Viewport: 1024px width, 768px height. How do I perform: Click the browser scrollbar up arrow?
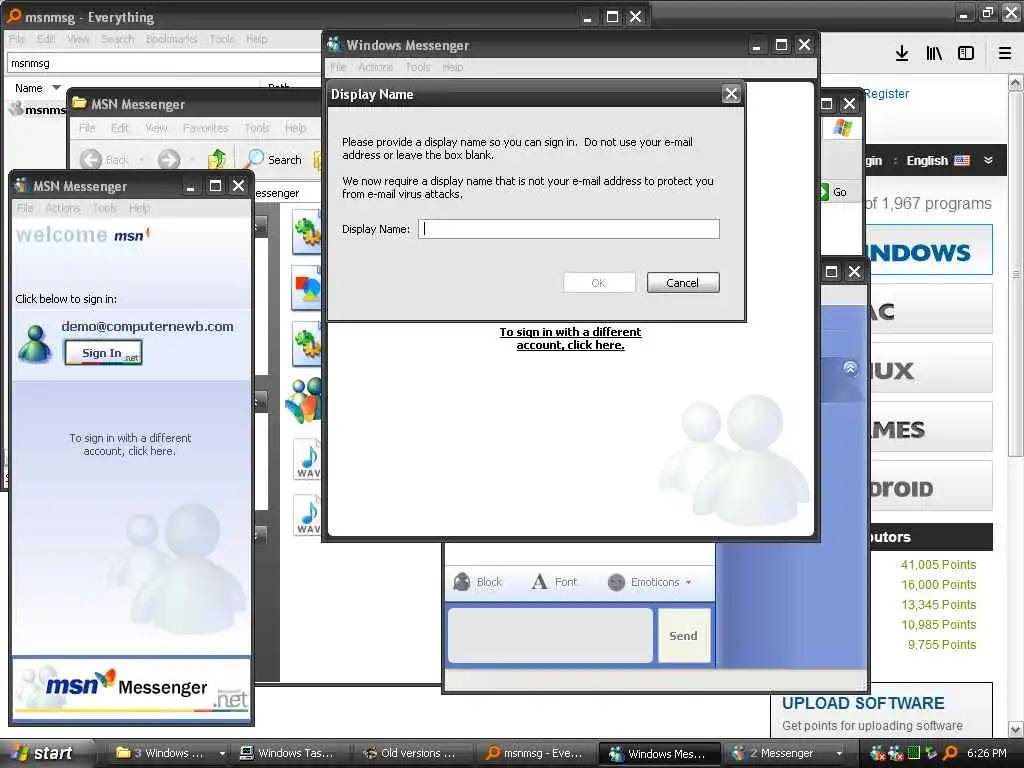(x=1016, y=83)
